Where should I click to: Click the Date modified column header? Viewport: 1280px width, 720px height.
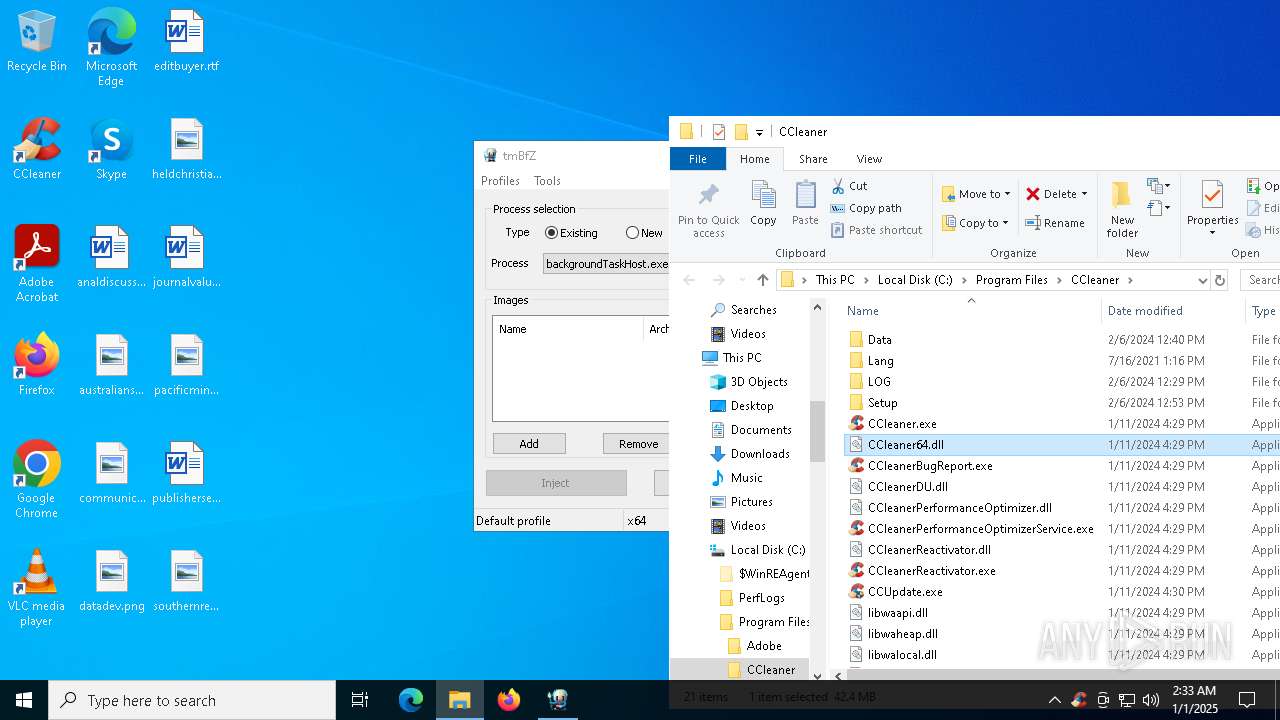1173,311
